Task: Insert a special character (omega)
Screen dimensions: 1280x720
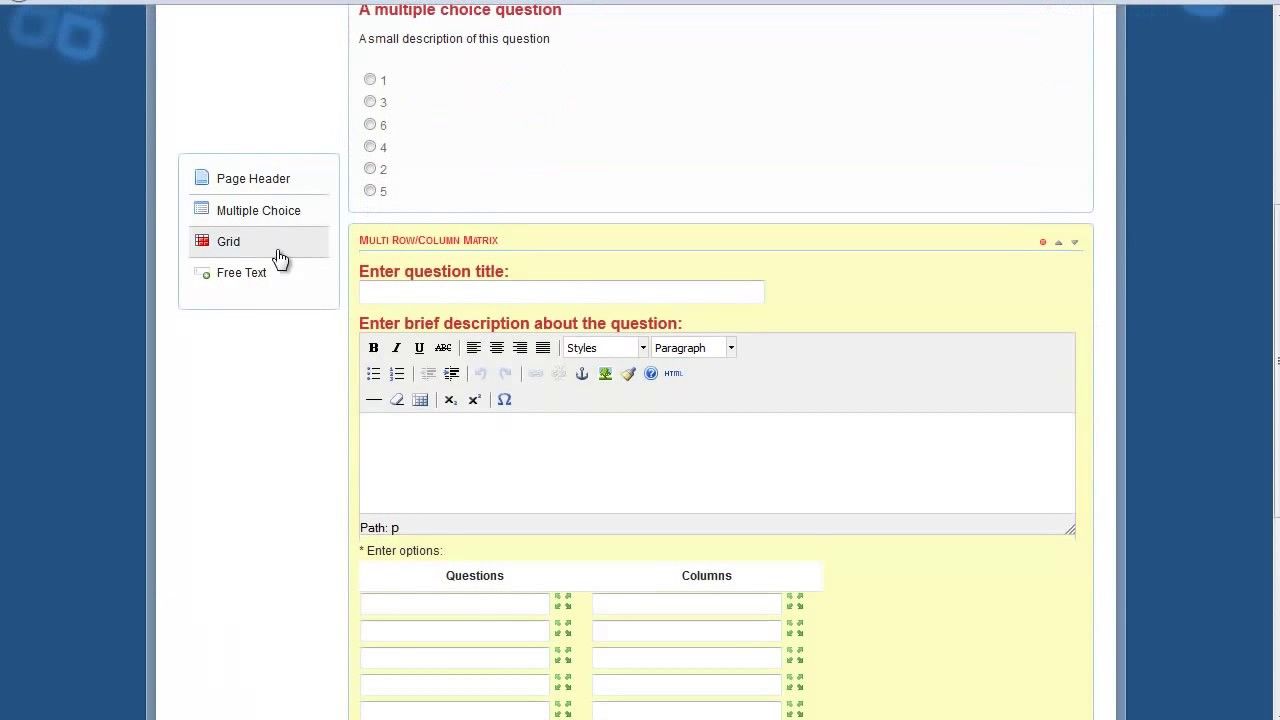Action: pos(504,400)
